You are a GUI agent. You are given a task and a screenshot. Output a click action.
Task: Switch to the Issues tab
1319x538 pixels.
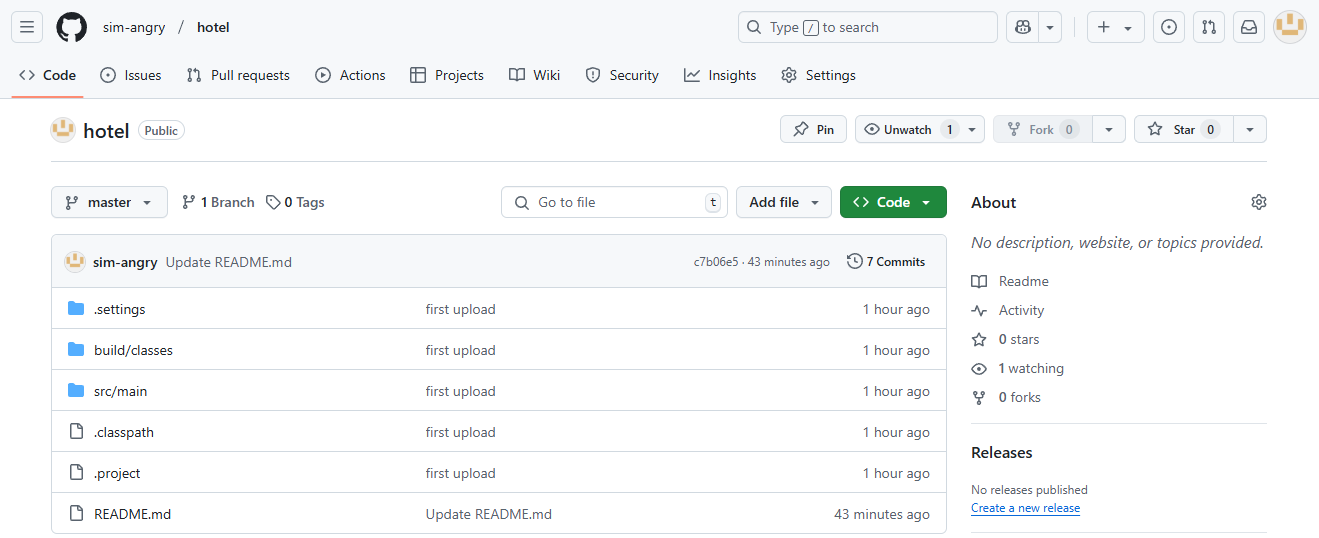pyautogui.click(x=131, y=75)
